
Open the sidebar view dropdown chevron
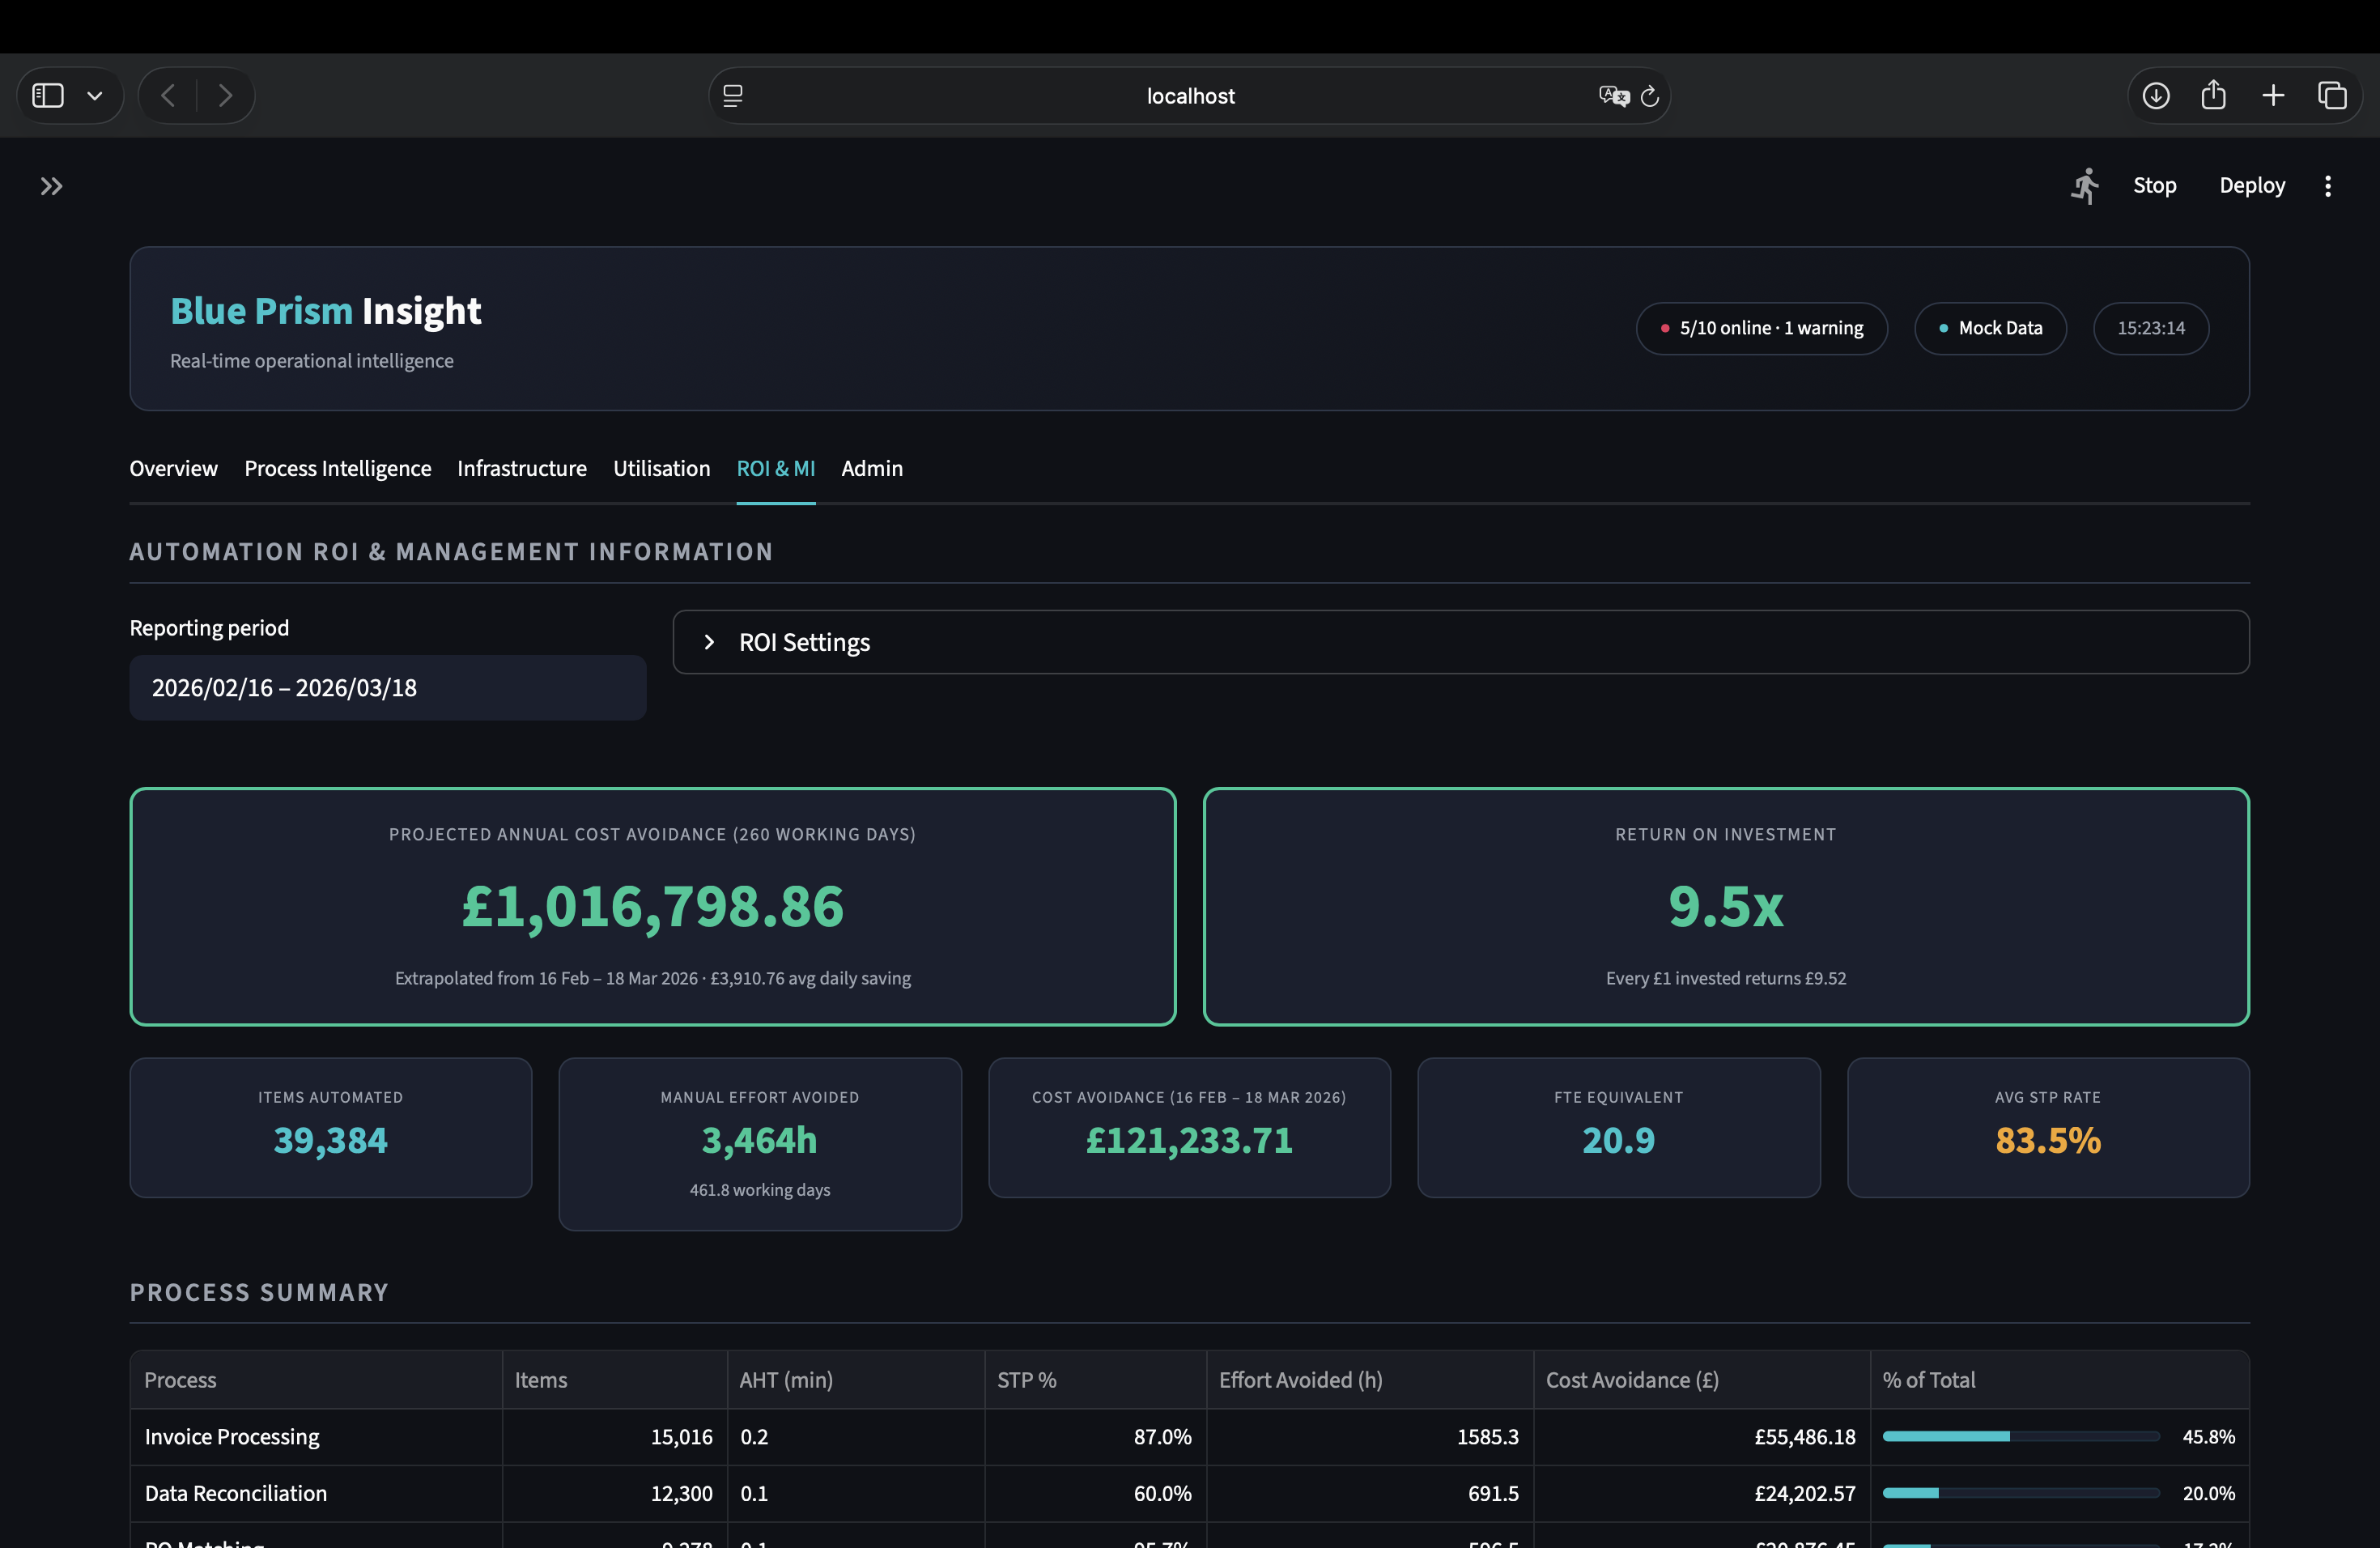coord(95,95)
